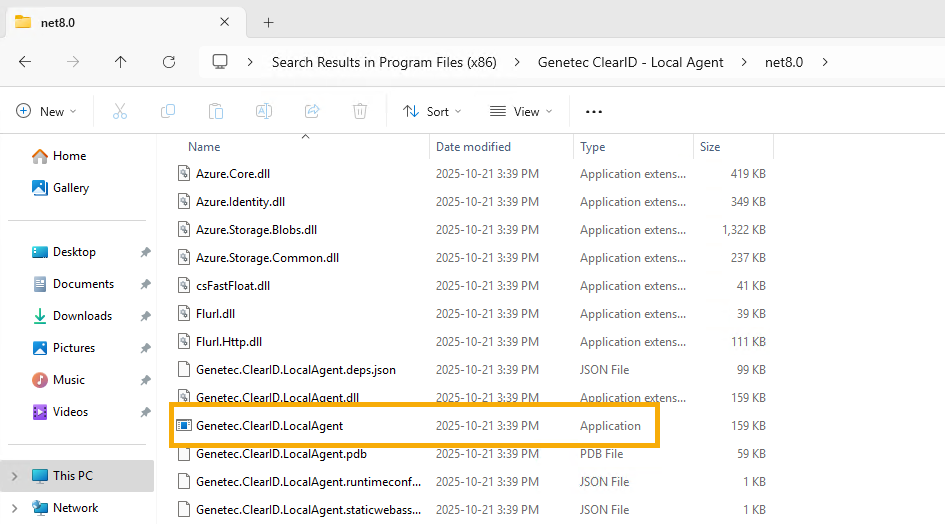Go back with the Back arrow
Screen dimensions: 945x524
[25, 62]
